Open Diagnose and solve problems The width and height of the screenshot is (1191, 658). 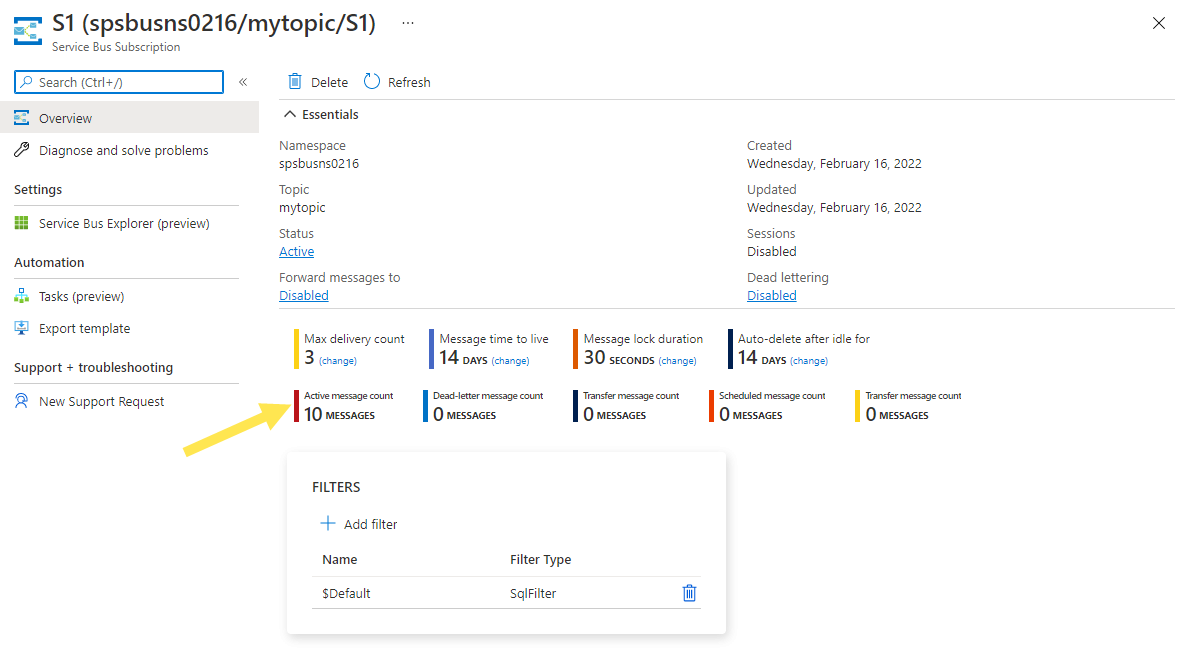pos(124,150)
